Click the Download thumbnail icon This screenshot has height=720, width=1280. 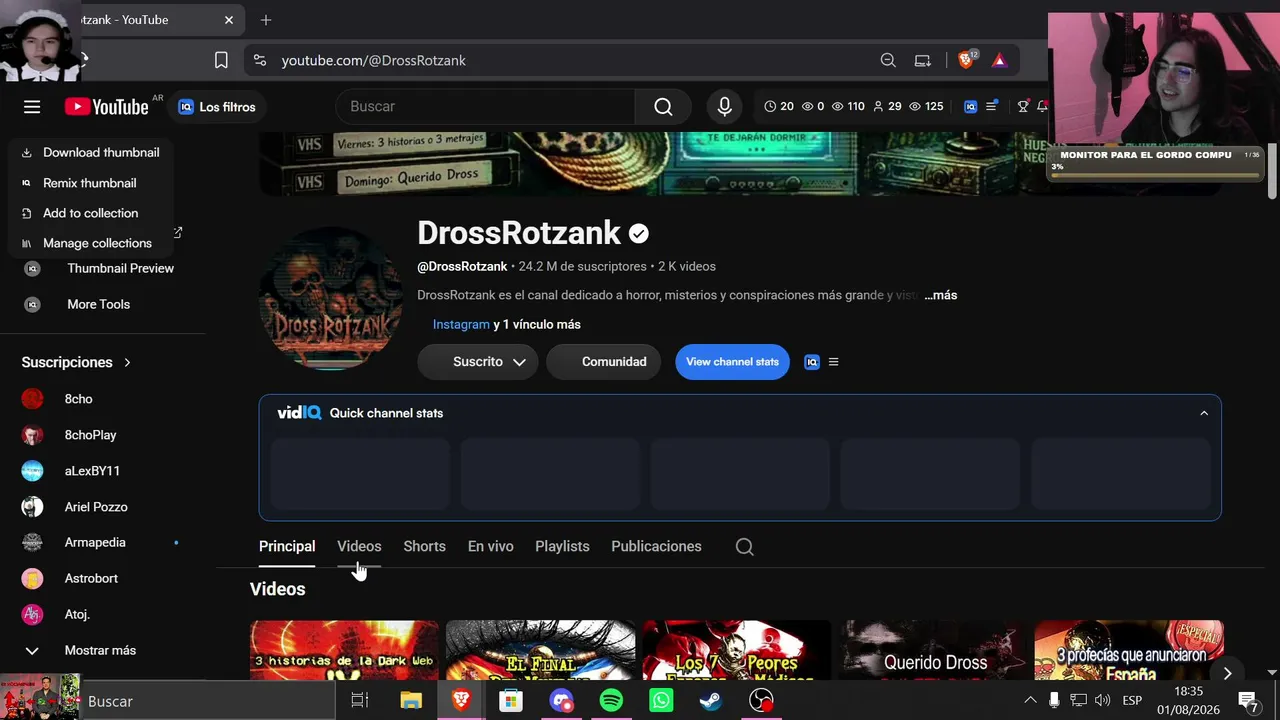coord(27,153)
